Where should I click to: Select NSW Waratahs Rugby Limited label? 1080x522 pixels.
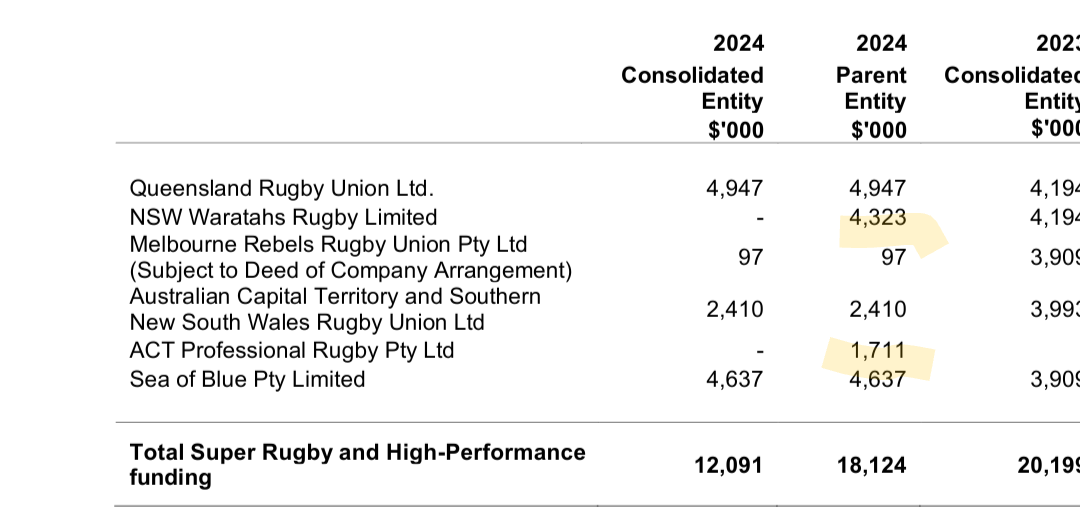click(283, 217)
